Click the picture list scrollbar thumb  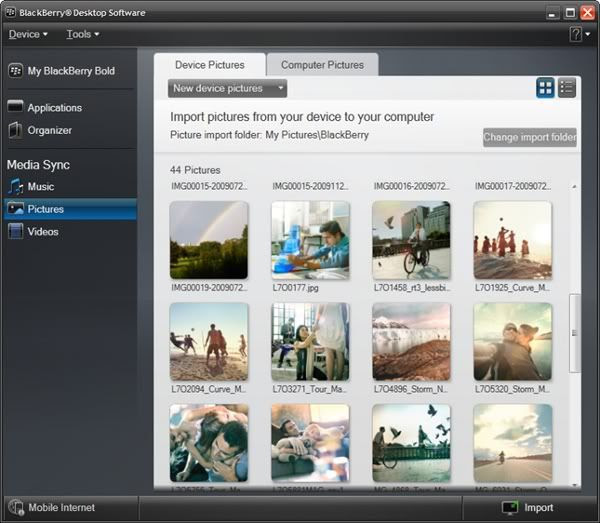tap(574, 332)
